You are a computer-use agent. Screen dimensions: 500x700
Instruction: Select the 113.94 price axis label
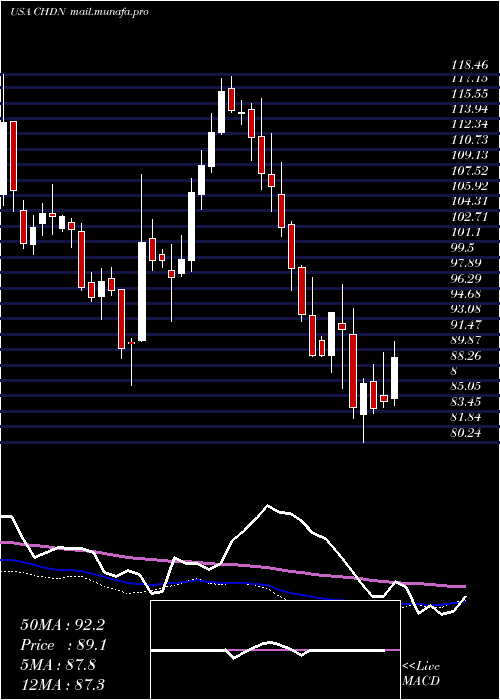[469, 109]
